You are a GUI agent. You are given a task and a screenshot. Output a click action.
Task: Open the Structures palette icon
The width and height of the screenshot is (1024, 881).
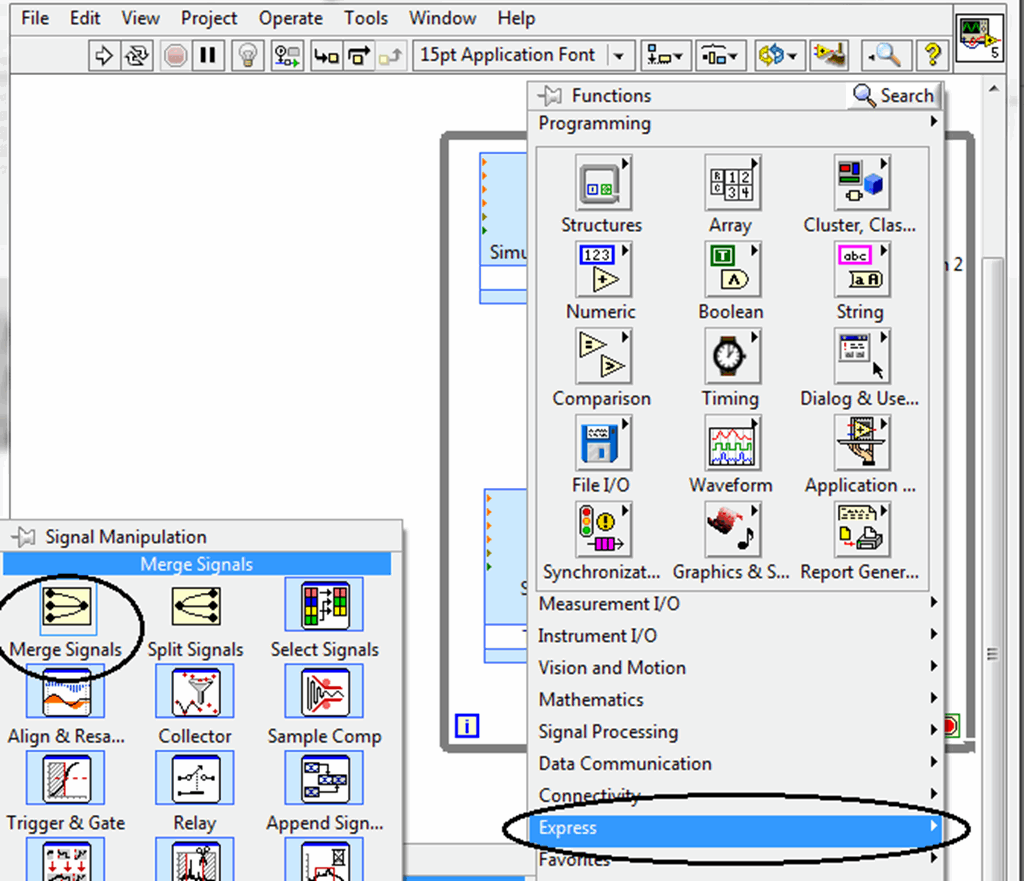coord(601,182)
